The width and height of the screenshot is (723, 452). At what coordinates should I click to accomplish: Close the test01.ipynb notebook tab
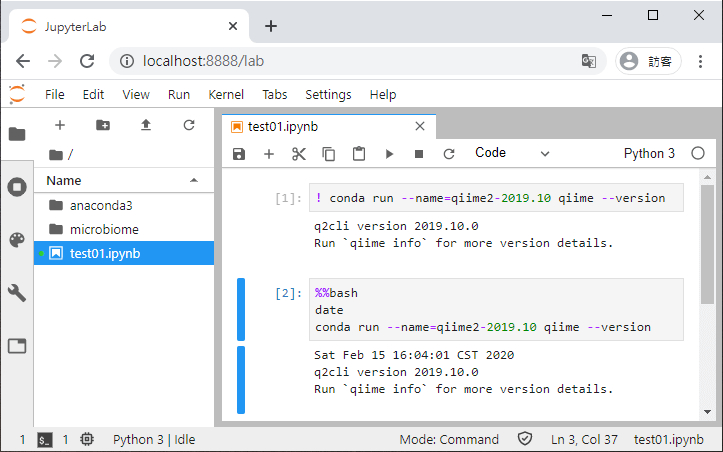pos(420,126)
